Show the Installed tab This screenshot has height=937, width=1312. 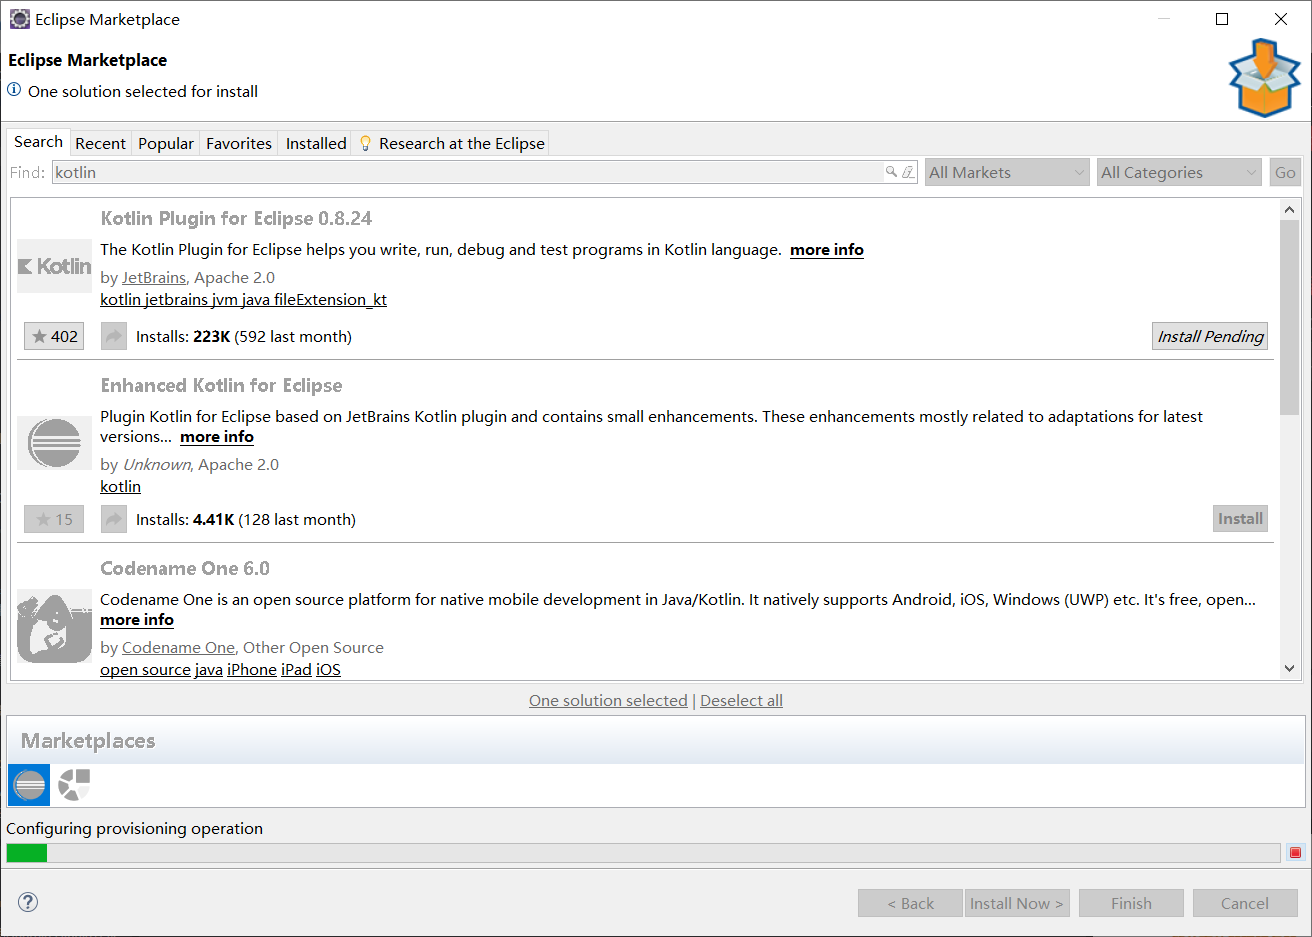tap(316, 143)
